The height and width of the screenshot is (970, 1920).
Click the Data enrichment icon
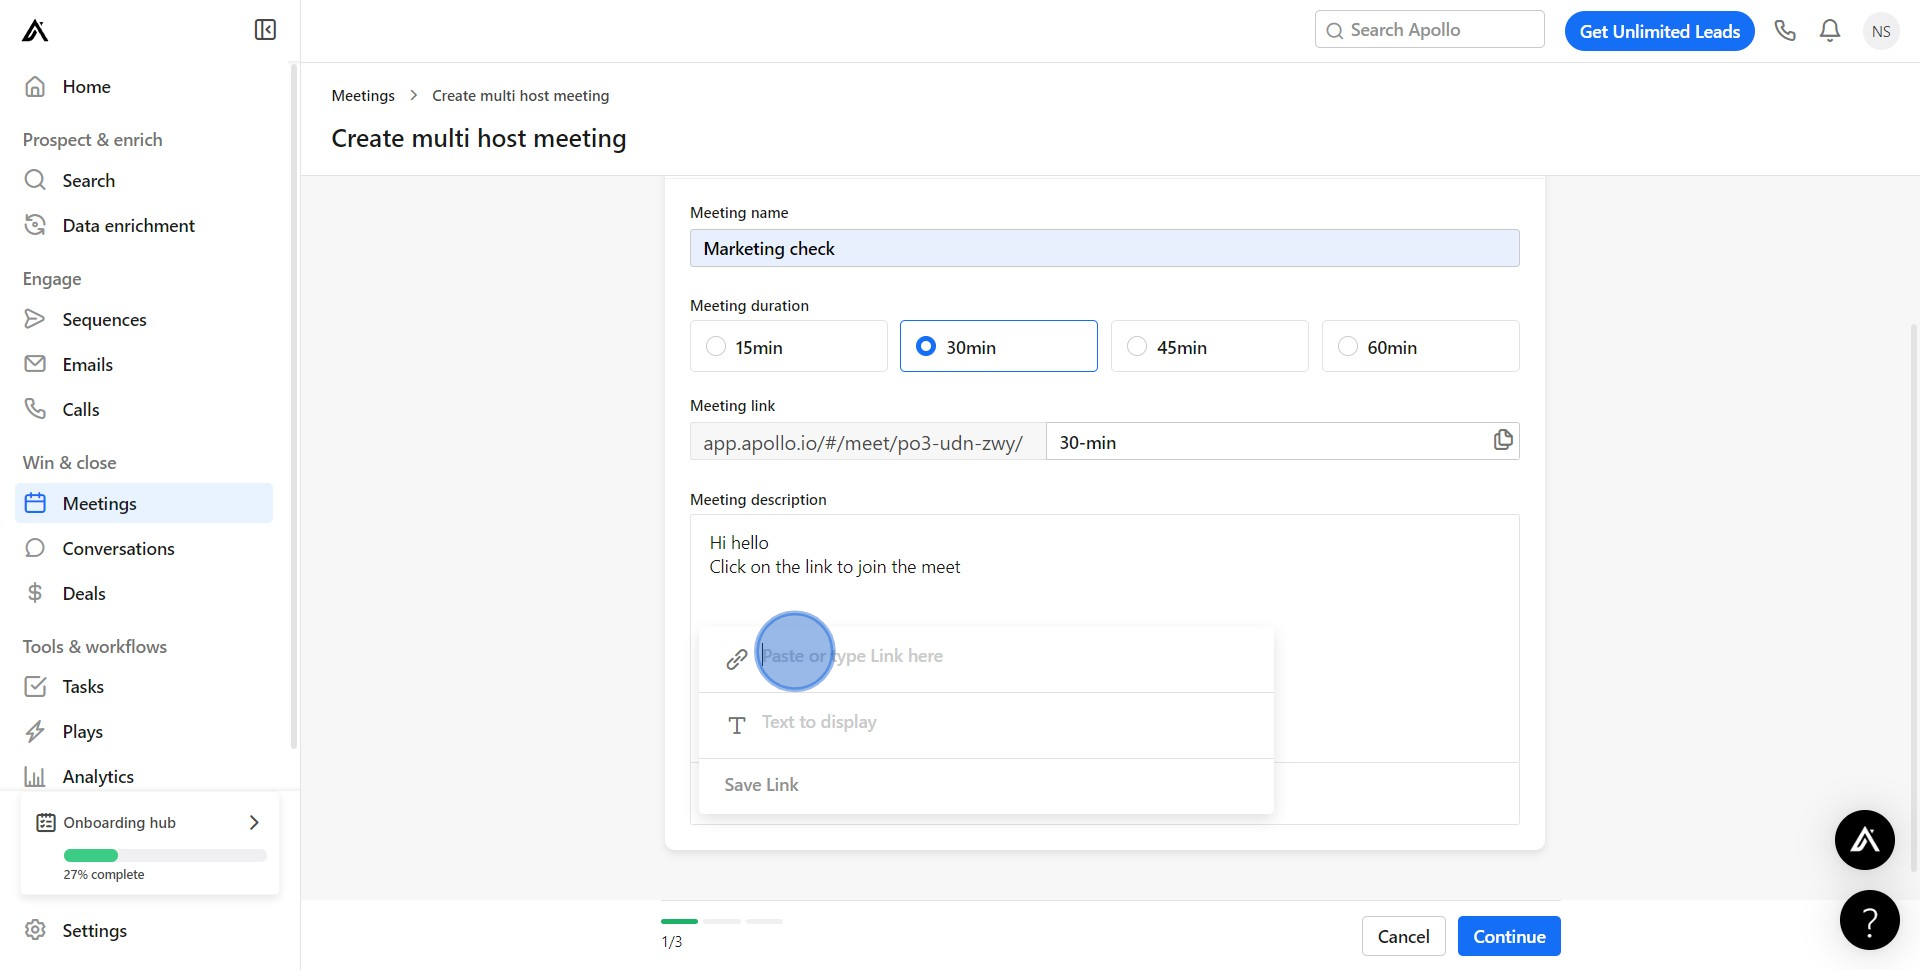(35, 225)
